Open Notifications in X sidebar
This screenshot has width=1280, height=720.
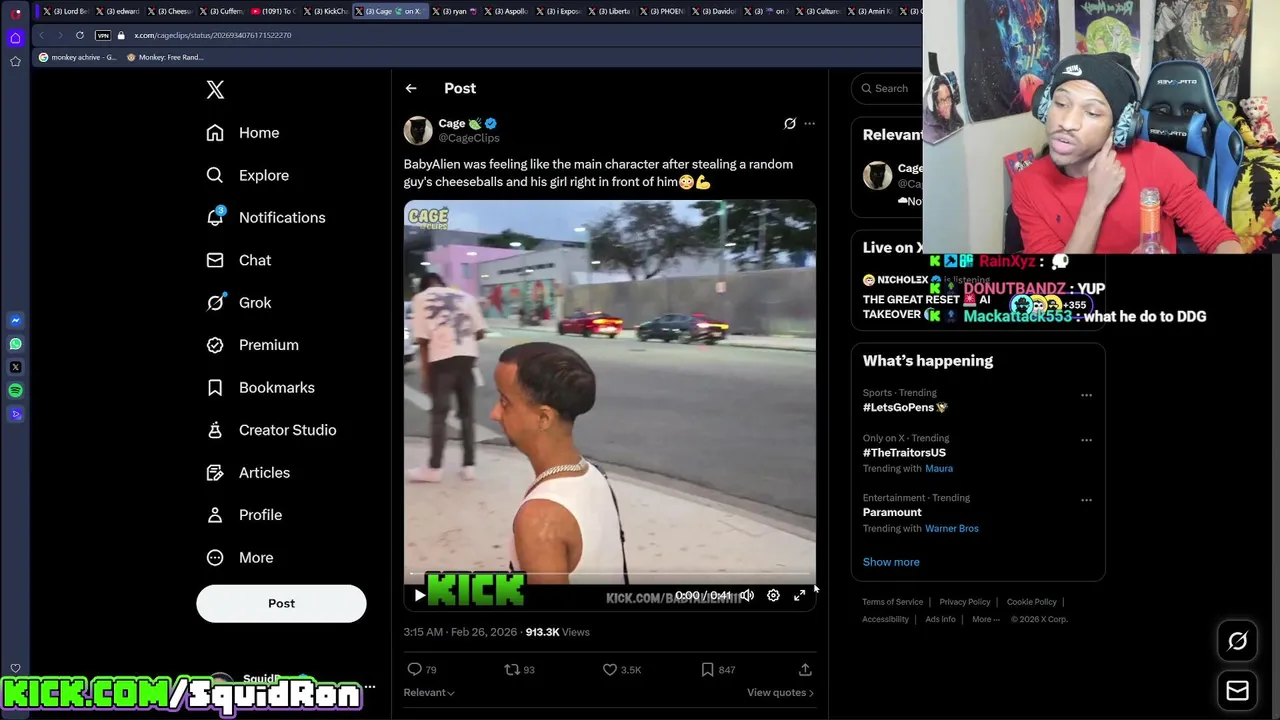pos(266,218)
